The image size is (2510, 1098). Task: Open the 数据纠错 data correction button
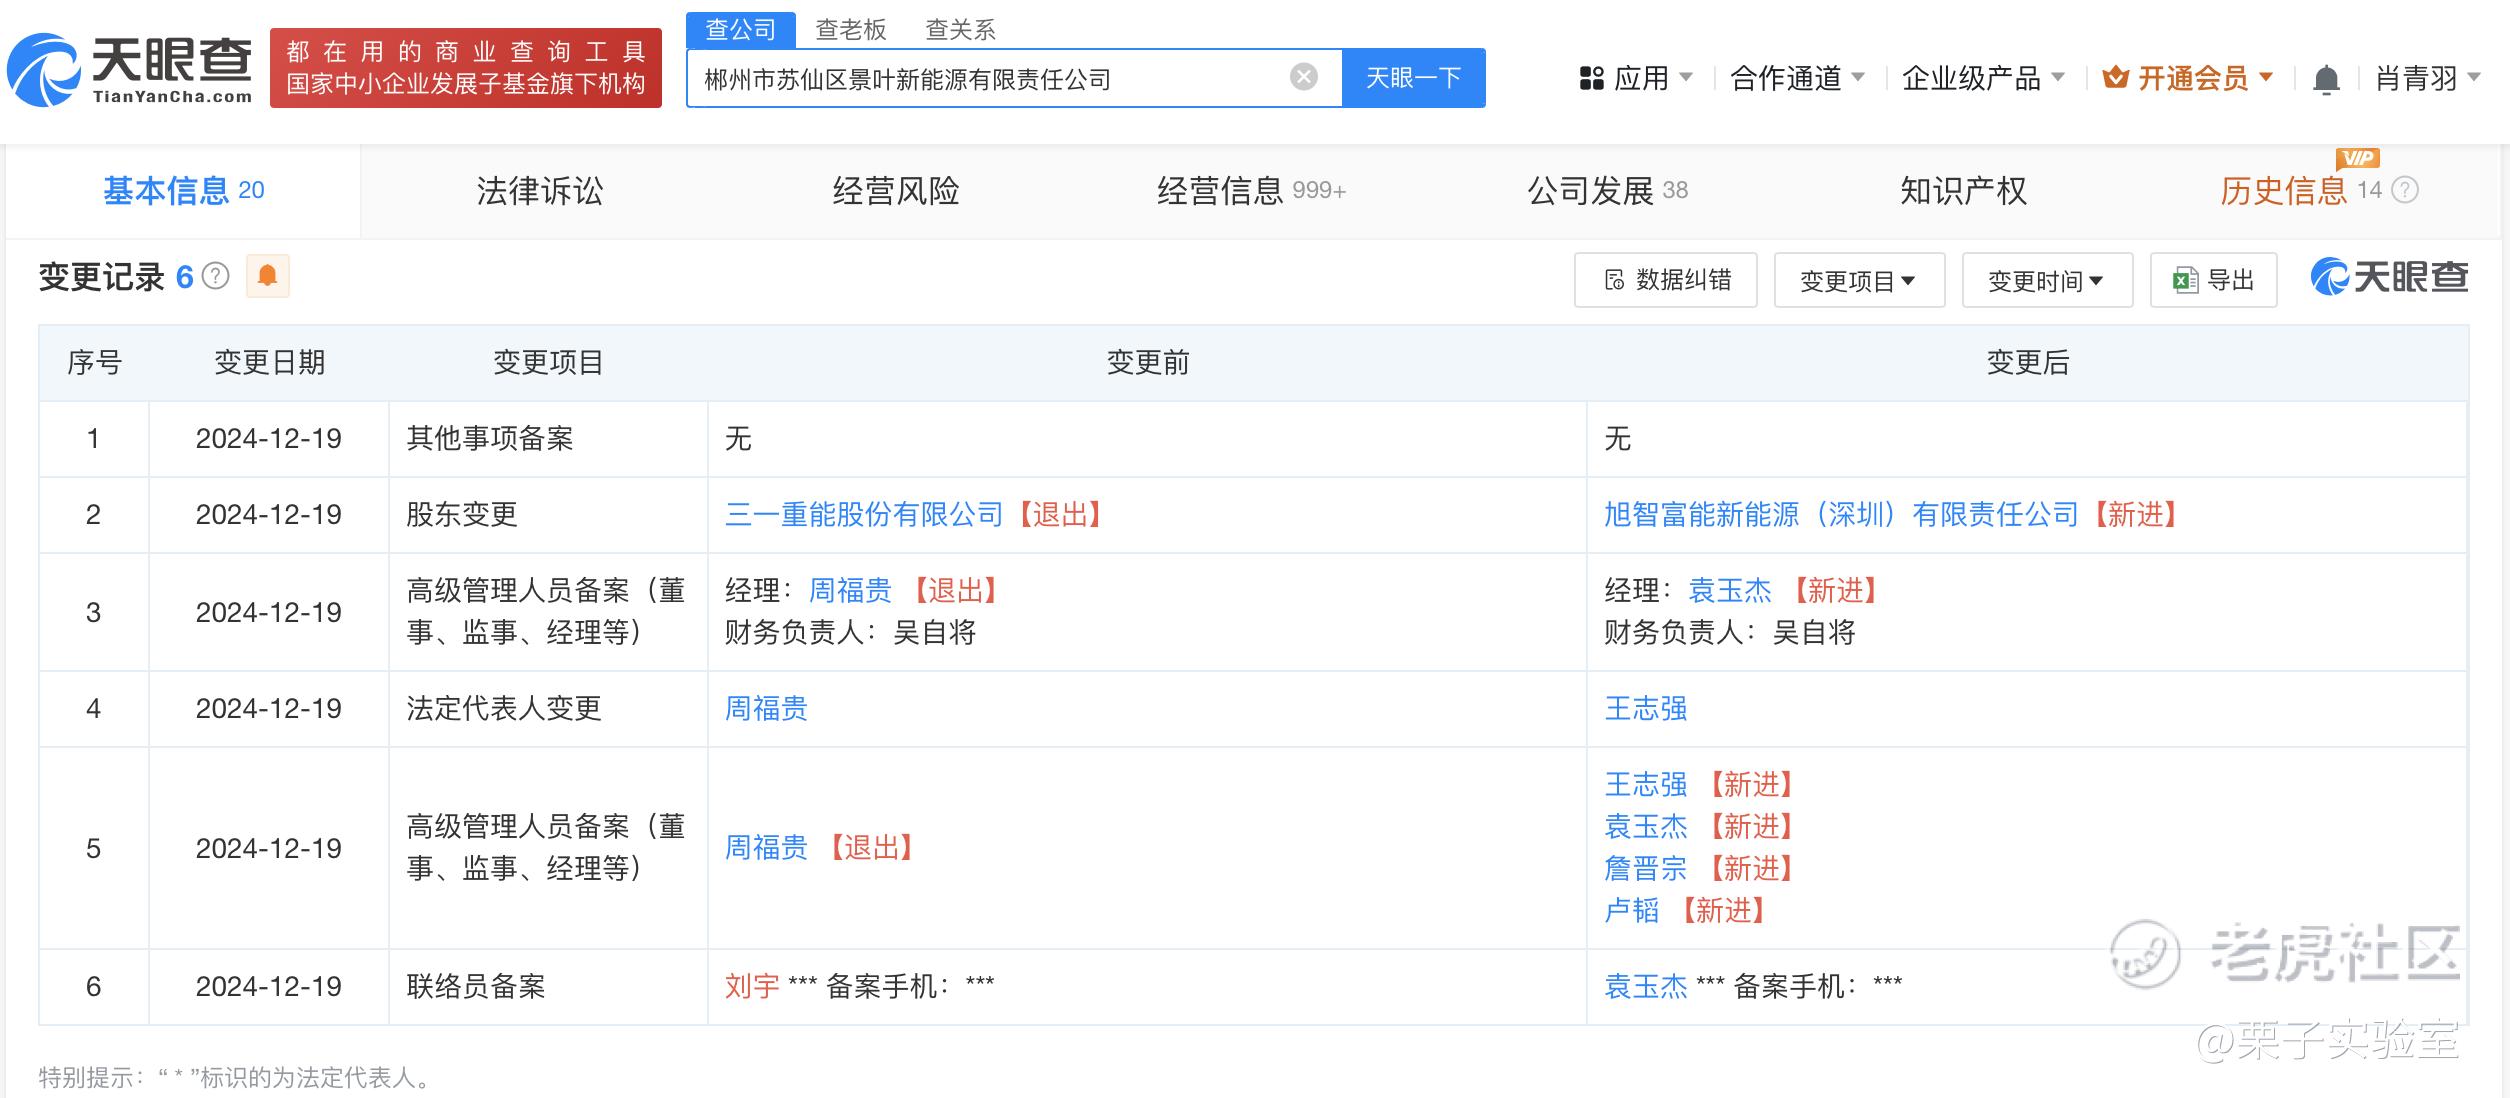click(1665, 280)
